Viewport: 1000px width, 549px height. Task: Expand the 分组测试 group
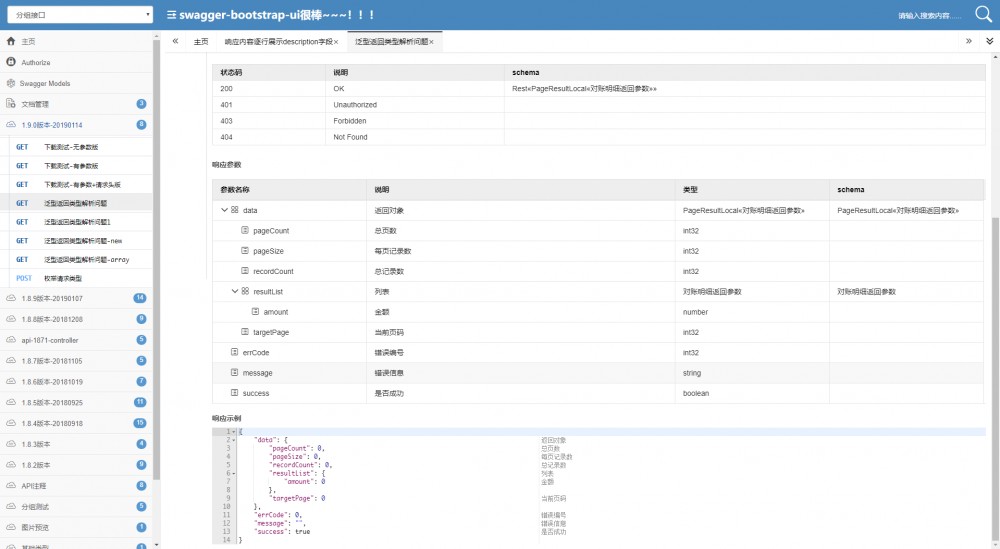pyautogui.click(x=77, y=507)
